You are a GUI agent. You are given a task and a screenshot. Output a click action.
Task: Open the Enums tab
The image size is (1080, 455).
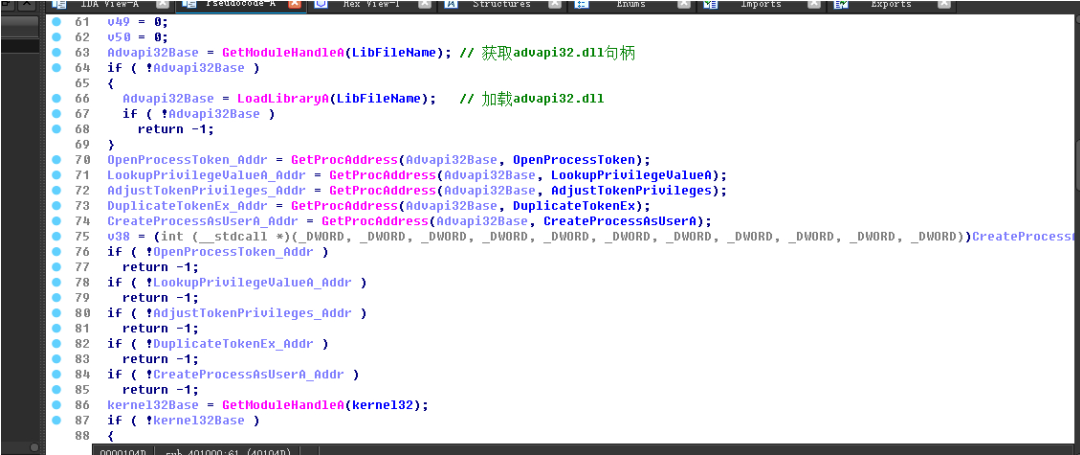coord(632,4)
